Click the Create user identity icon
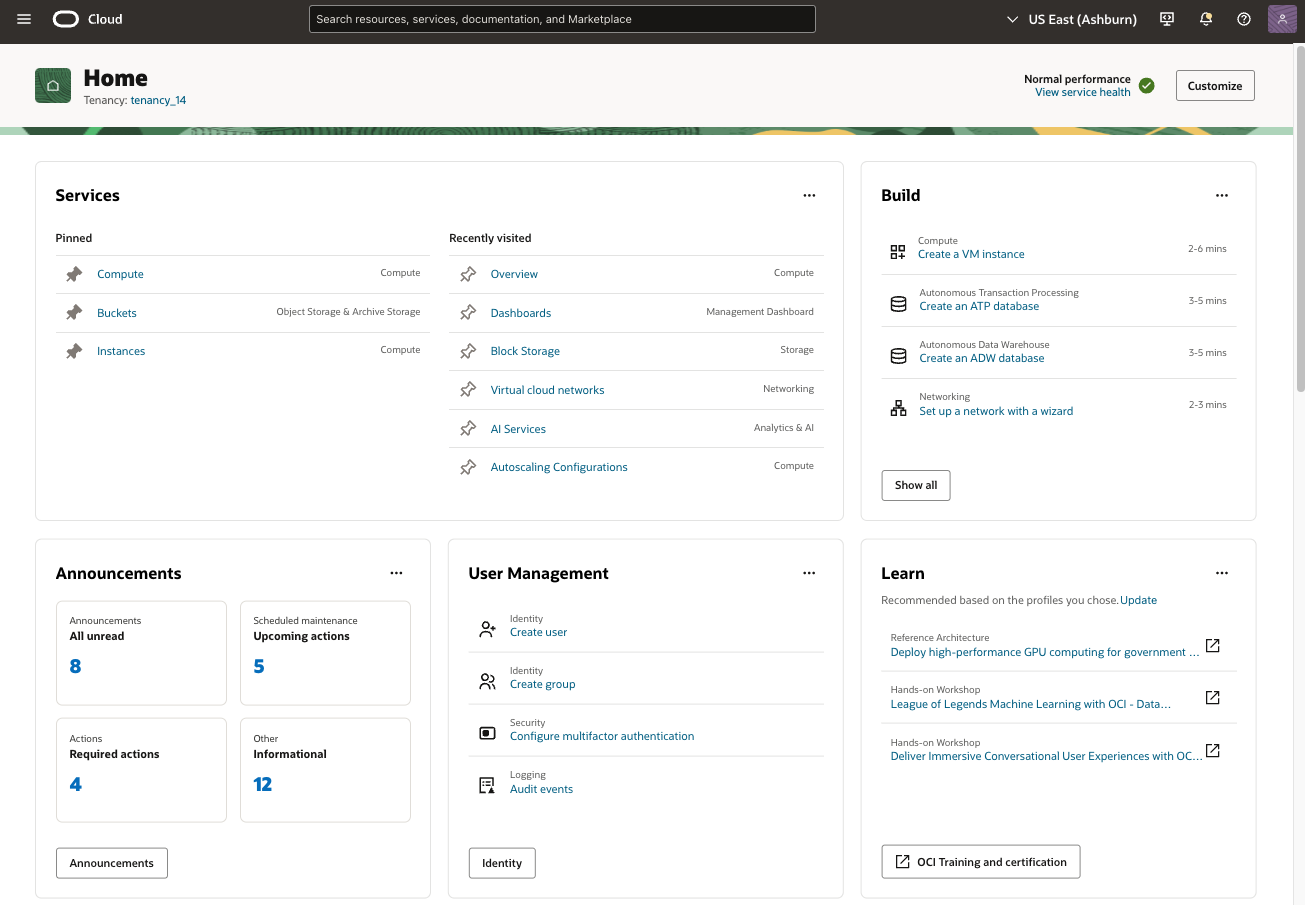Image resolution: width=1305 pixels, height=905 pixels. point(487,628)
